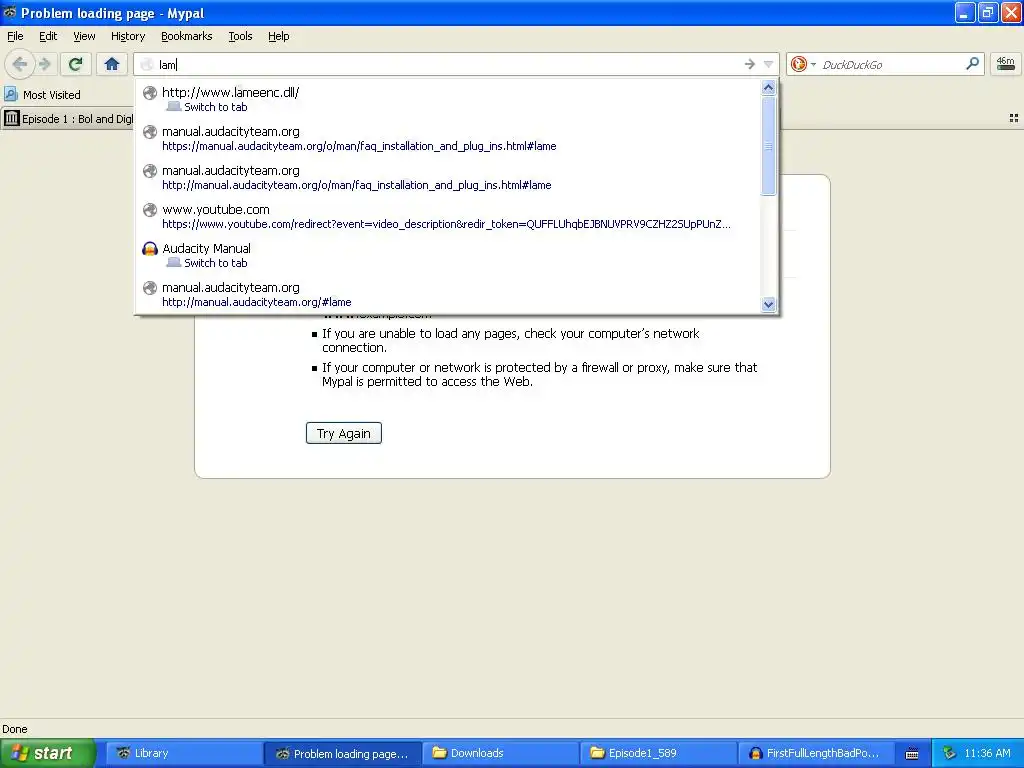The width and height of the screenshot is (1024, 768).
Task: Open the File menu
Action: 15,36
